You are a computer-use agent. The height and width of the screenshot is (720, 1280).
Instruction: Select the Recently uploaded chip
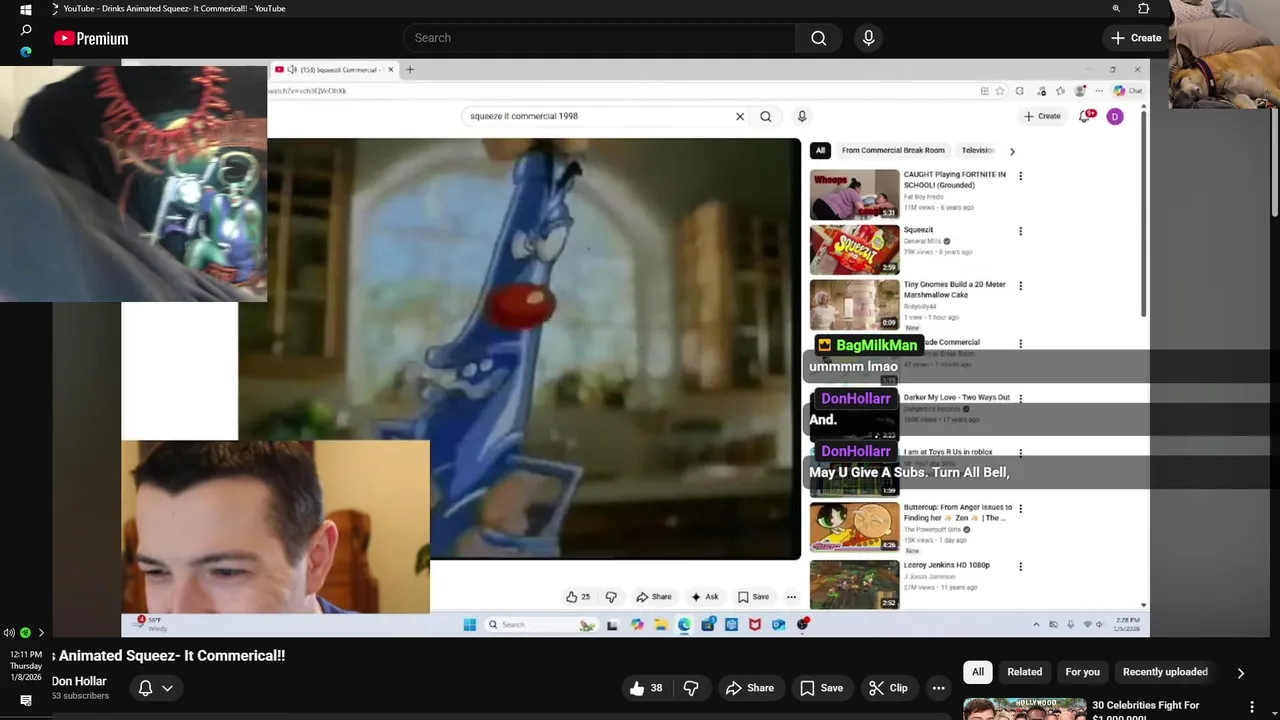click(x=1165, y=672)
